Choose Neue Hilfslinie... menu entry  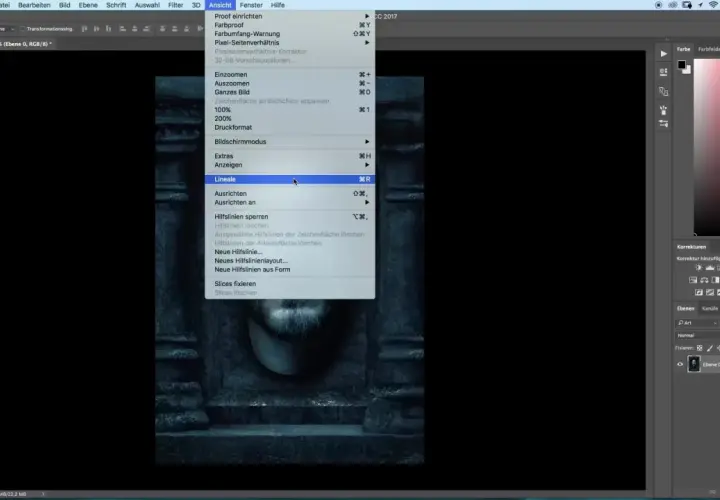290,252
